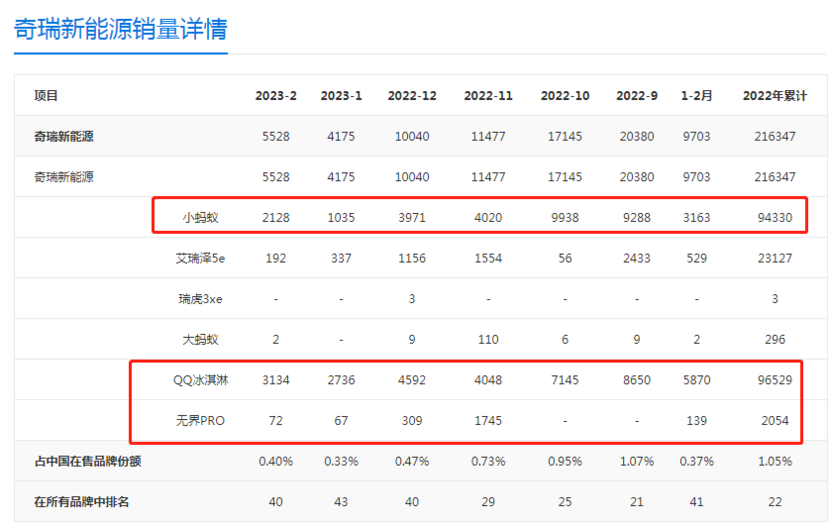The height and width of the screenshot is (525, 830).
Task: Select the 2022-12 column header
Action: tap(412, 96)
